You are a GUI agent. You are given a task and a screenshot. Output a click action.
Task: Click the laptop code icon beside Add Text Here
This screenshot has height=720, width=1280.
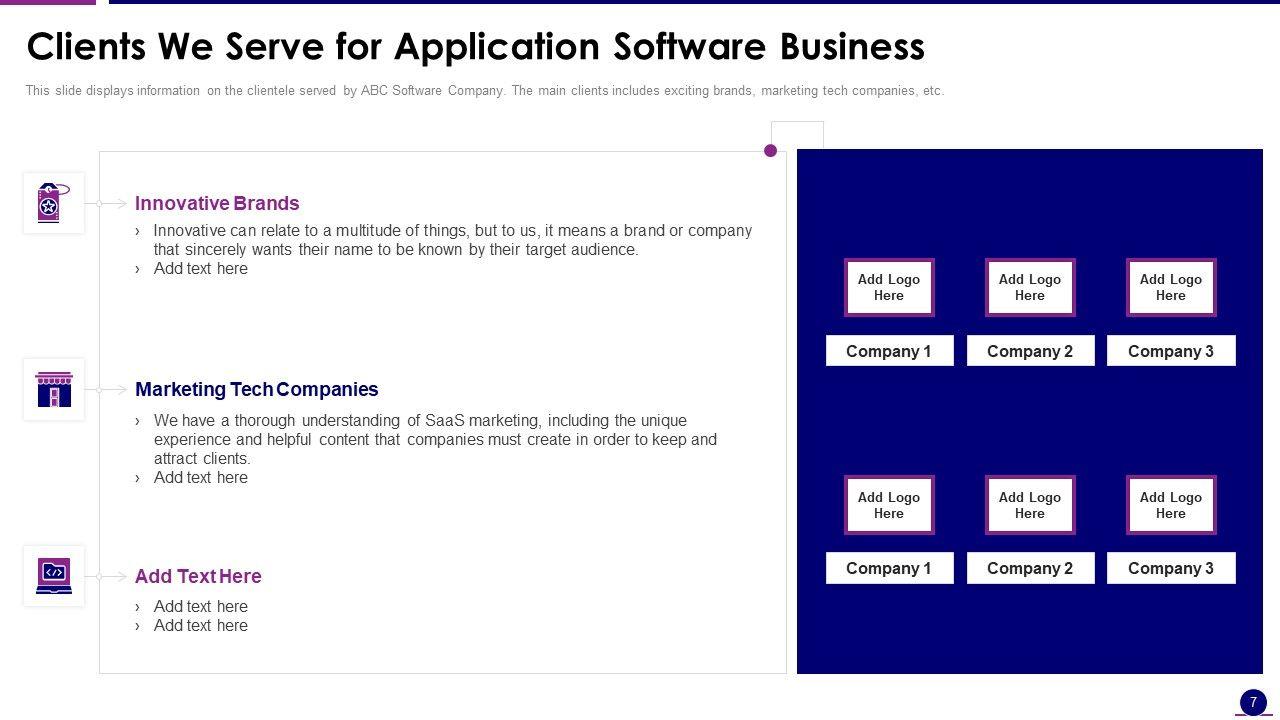pyautogui.click(x=54, y=576)
